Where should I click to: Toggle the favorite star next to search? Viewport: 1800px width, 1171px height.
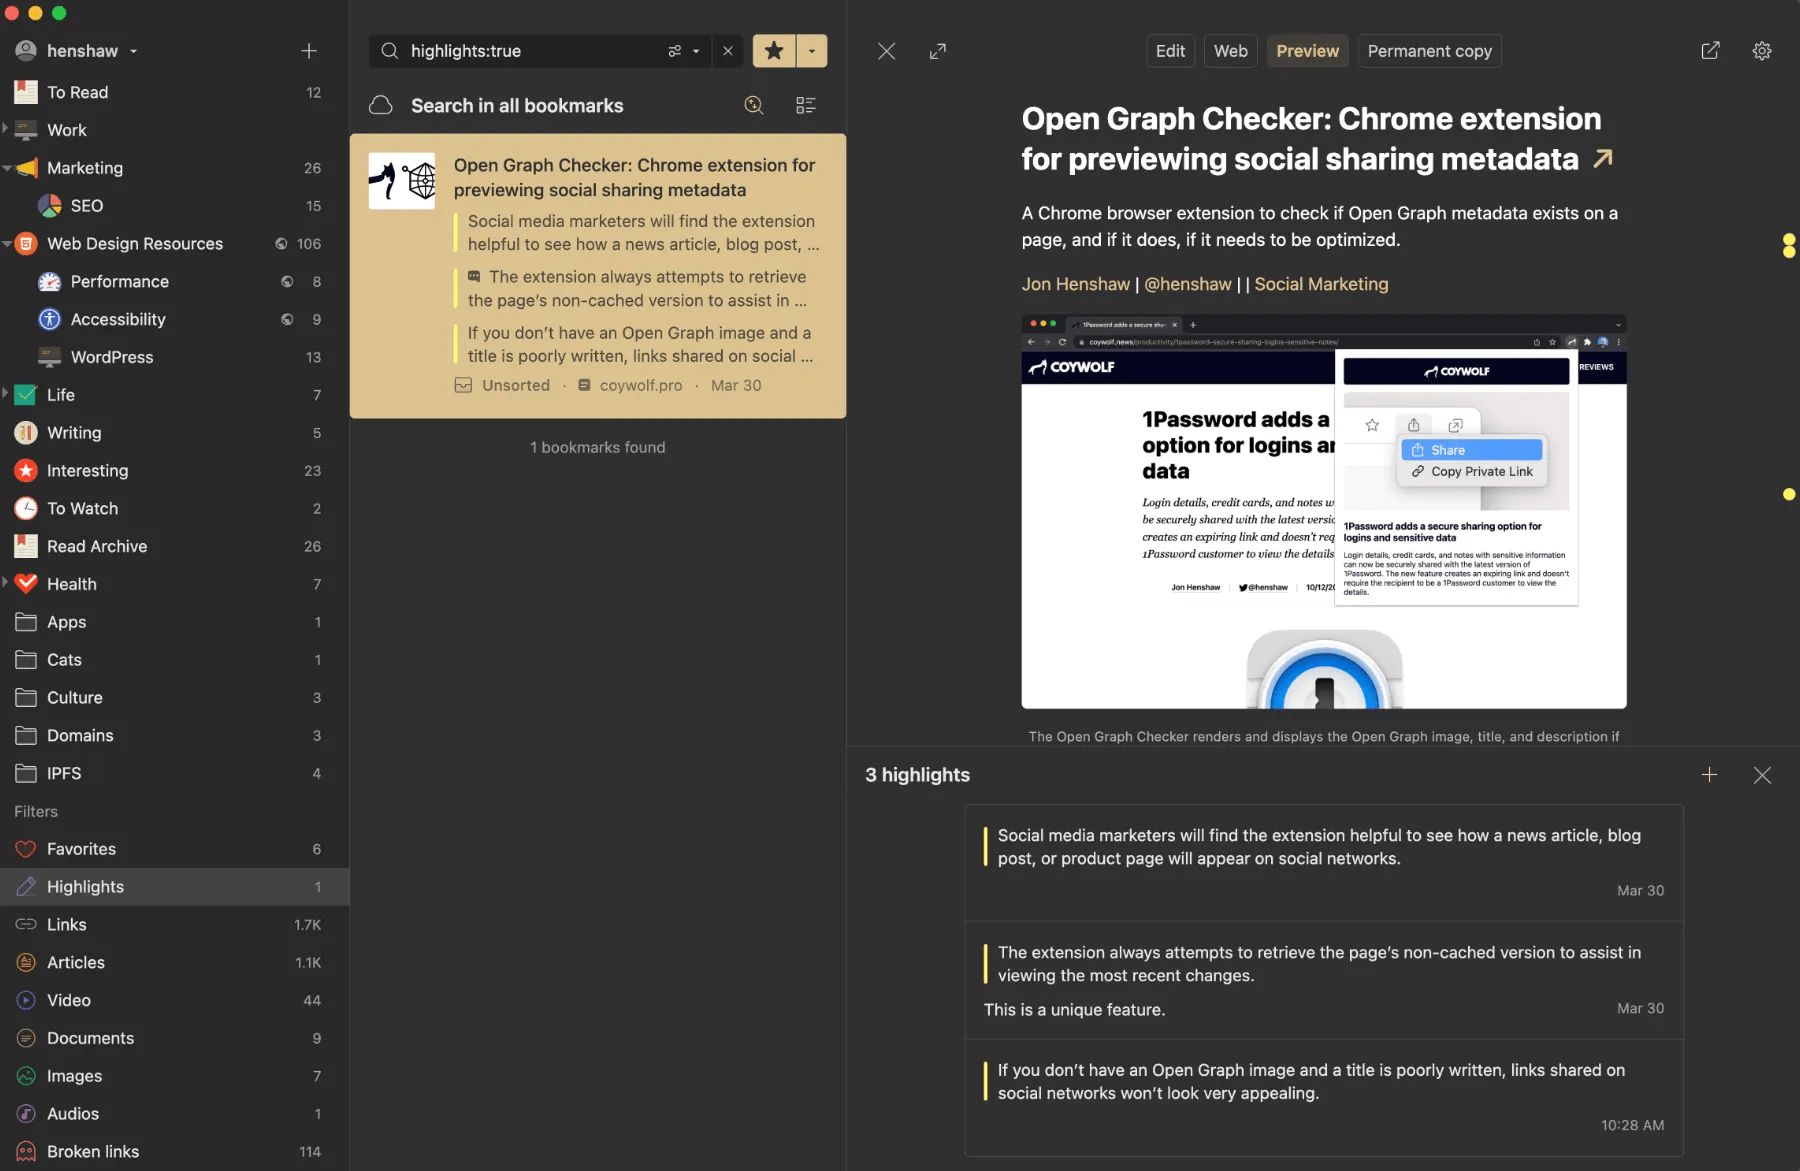773,51
